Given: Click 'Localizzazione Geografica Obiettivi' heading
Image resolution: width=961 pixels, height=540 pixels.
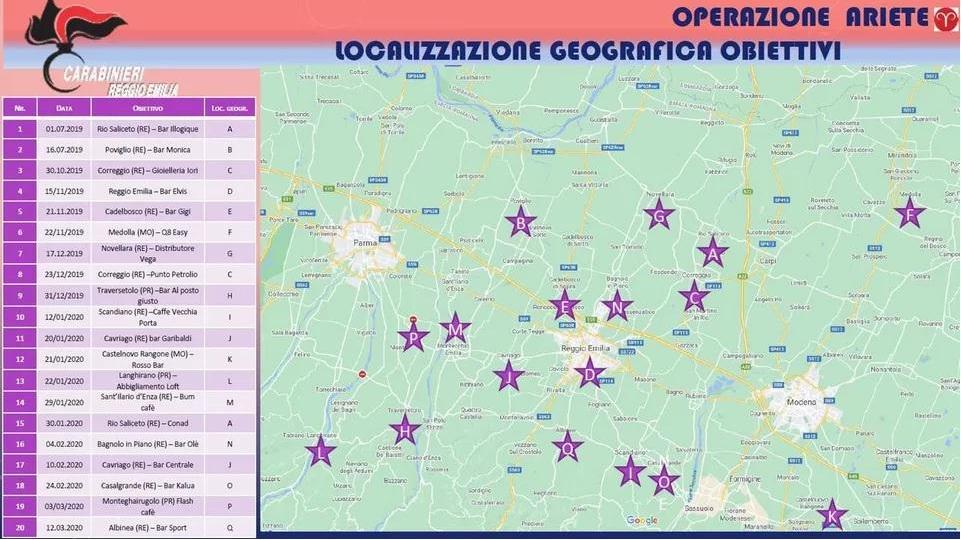Looking at the screenshot, I should [x=588, y=51].
